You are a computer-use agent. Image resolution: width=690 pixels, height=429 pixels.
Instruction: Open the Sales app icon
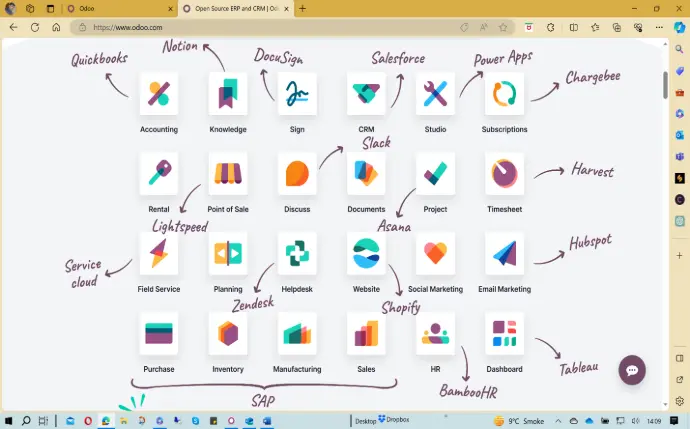366,334
